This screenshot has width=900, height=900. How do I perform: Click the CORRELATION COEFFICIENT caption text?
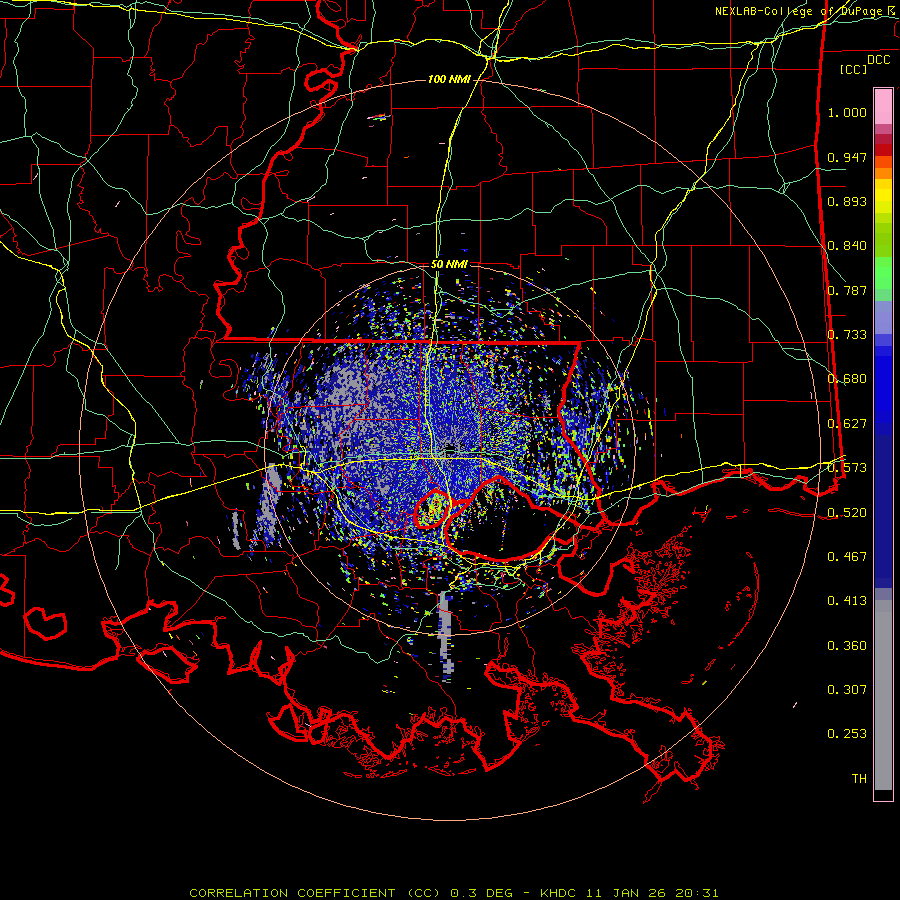point(292,893)
